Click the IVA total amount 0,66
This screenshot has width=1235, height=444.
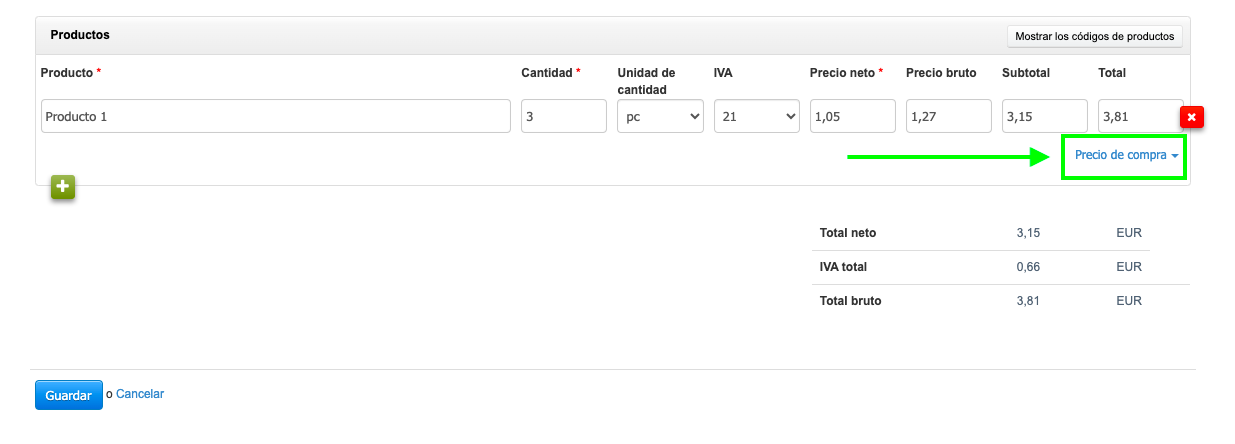pyautogui.click(x=1028, y=267)
